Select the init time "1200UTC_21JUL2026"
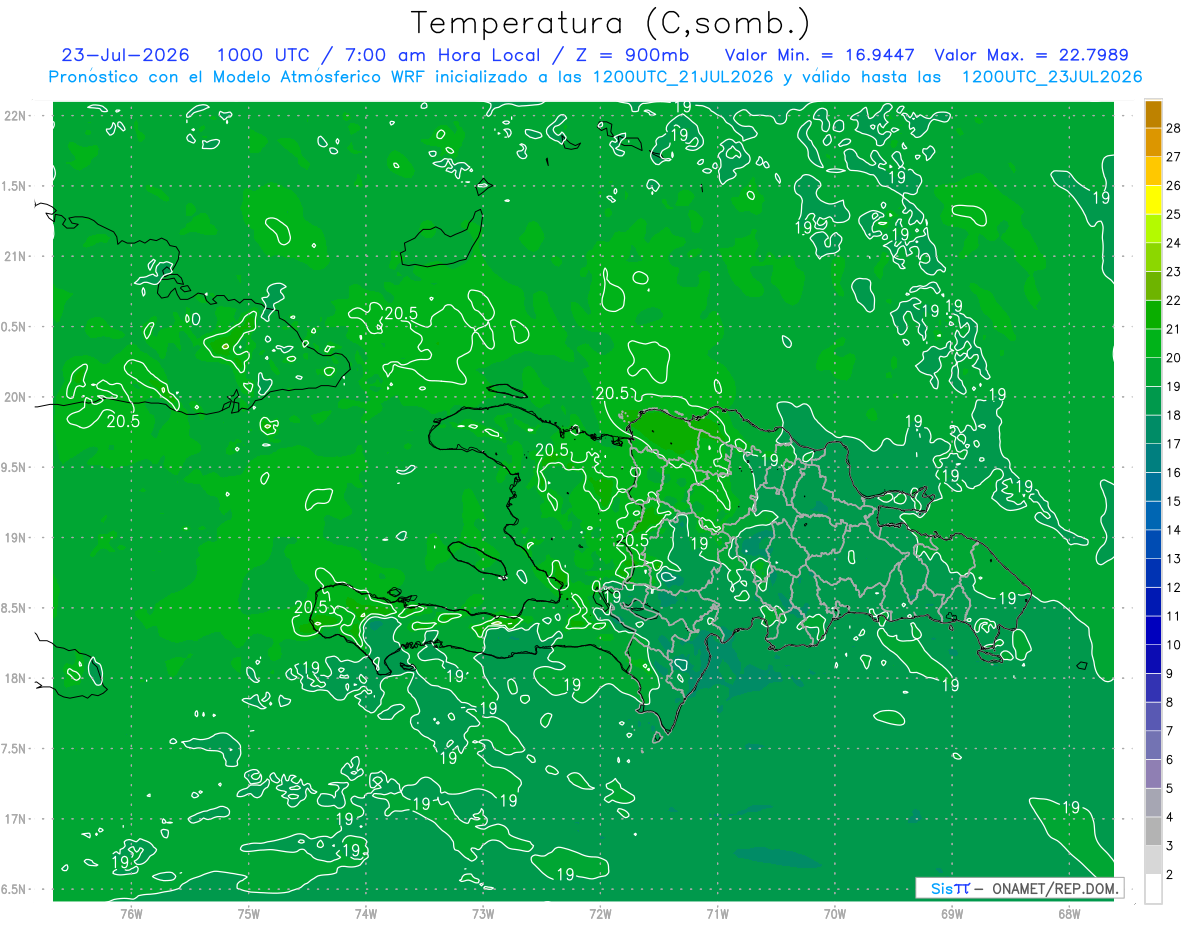The width and height of the screenshot is (1200, 927). (x=683, y=77)
